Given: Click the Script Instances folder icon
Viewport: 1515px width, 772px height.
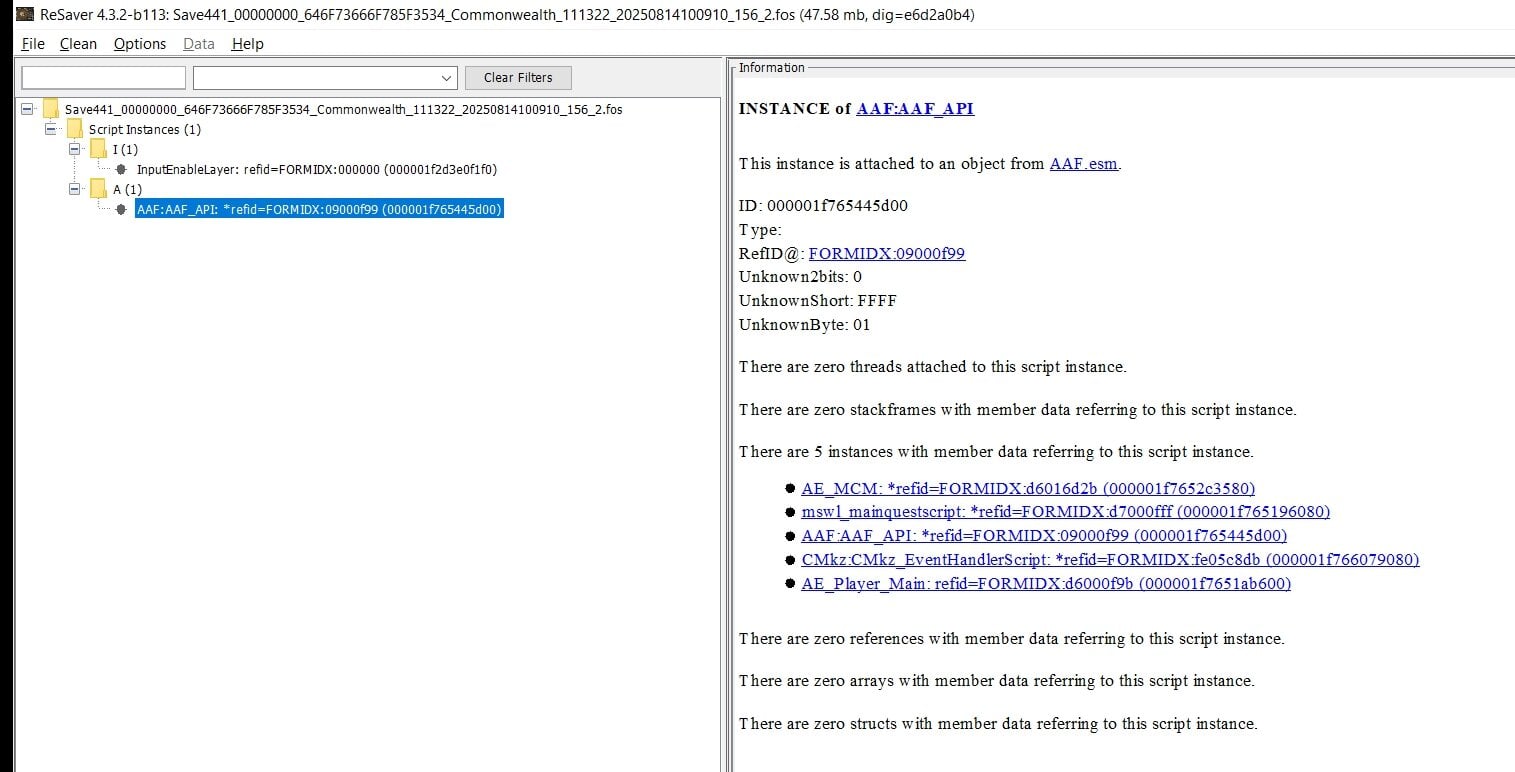Looking at the screenshot, I should tap(75, 129).
